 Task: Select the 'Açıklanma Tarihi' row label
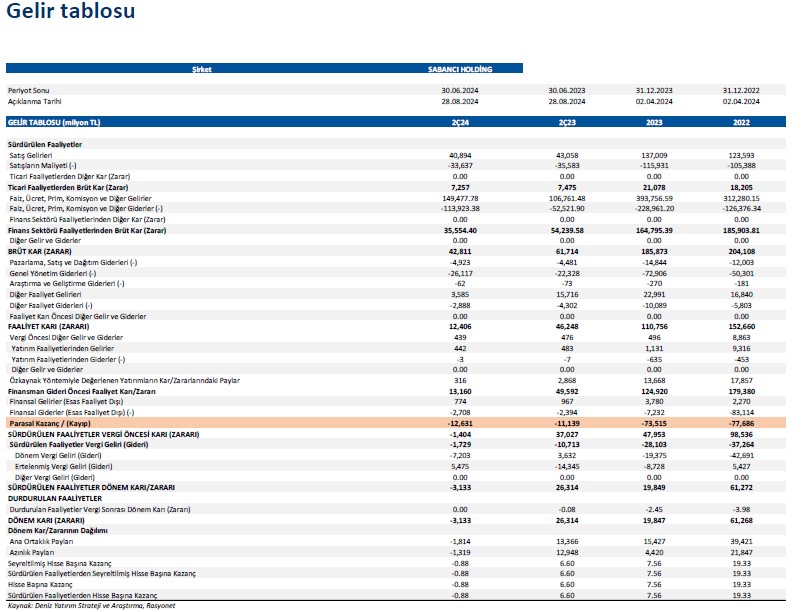[35, 101]
